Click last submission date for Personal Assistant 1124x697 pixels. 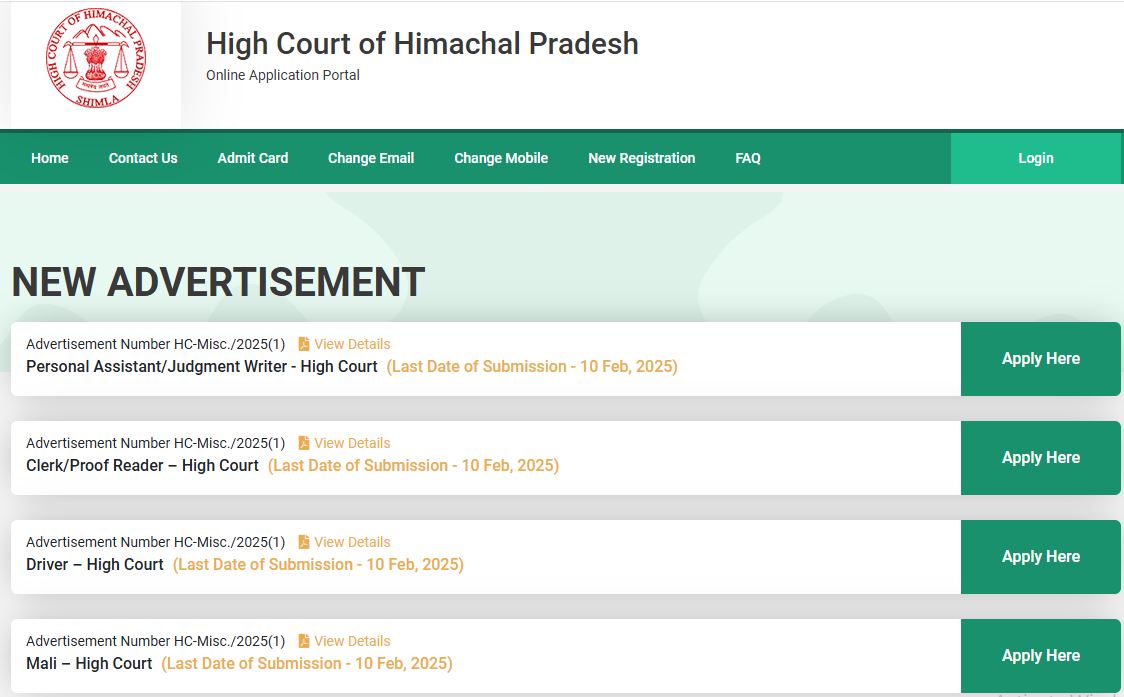532,366
